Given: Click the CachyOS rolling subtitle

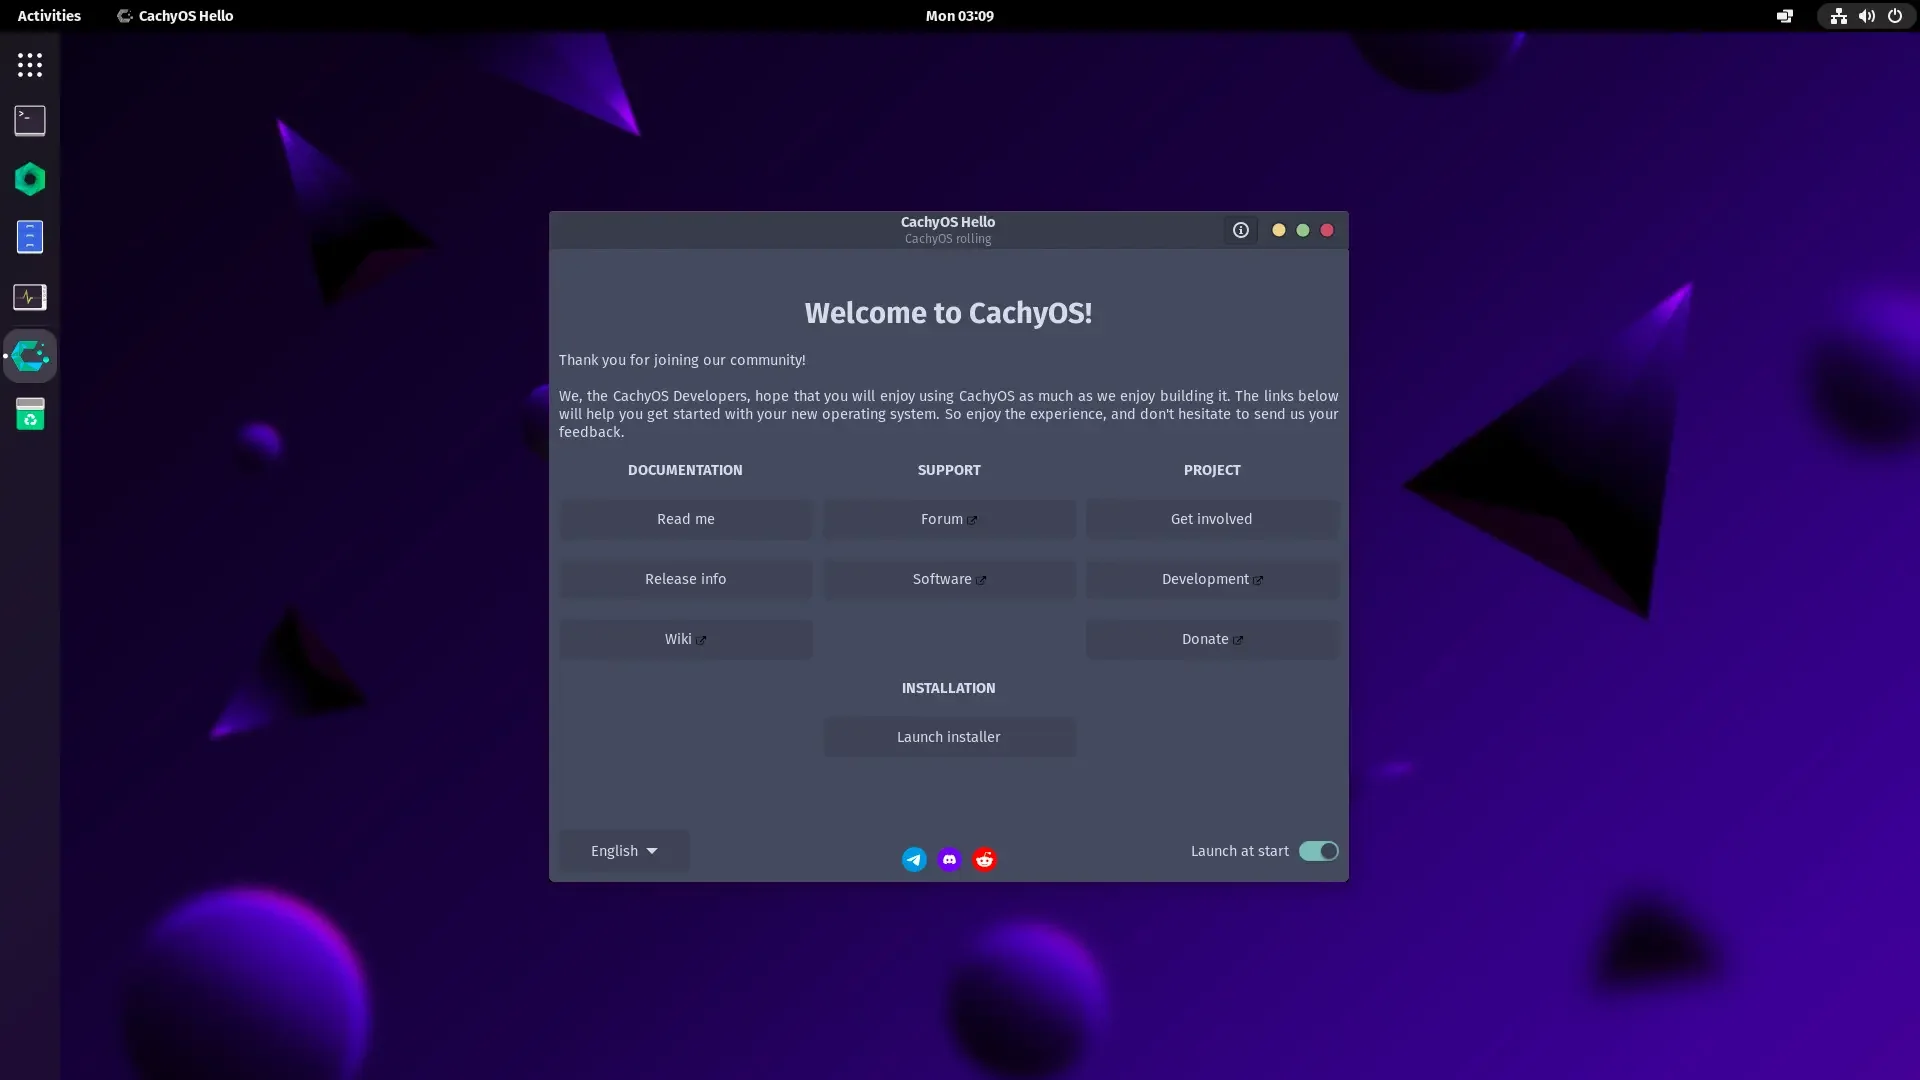Looking at the screenshot, I should [x=948, y=239].
